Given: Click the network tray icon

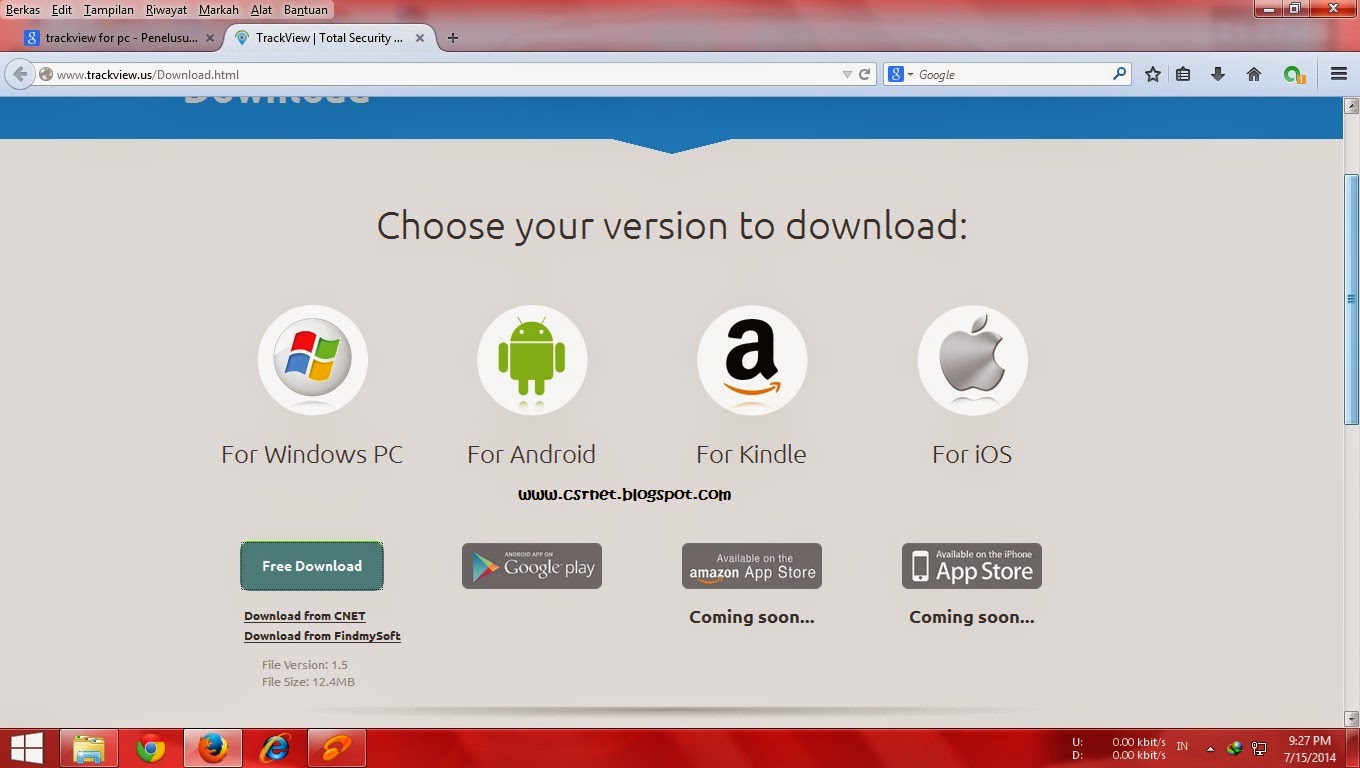Looking at the screenshot, I should (1260, 748).
